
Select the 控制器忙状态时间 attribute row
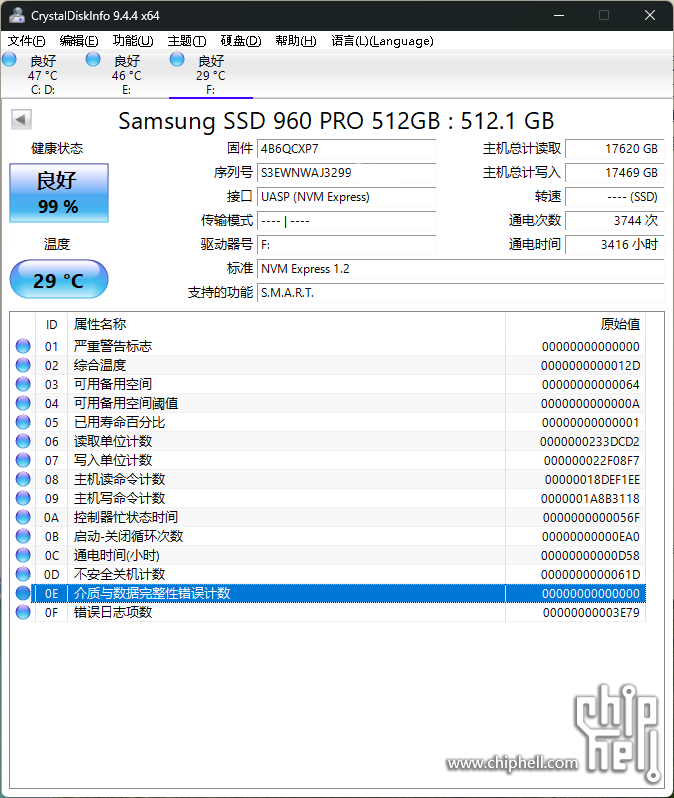tap(328, 517)
